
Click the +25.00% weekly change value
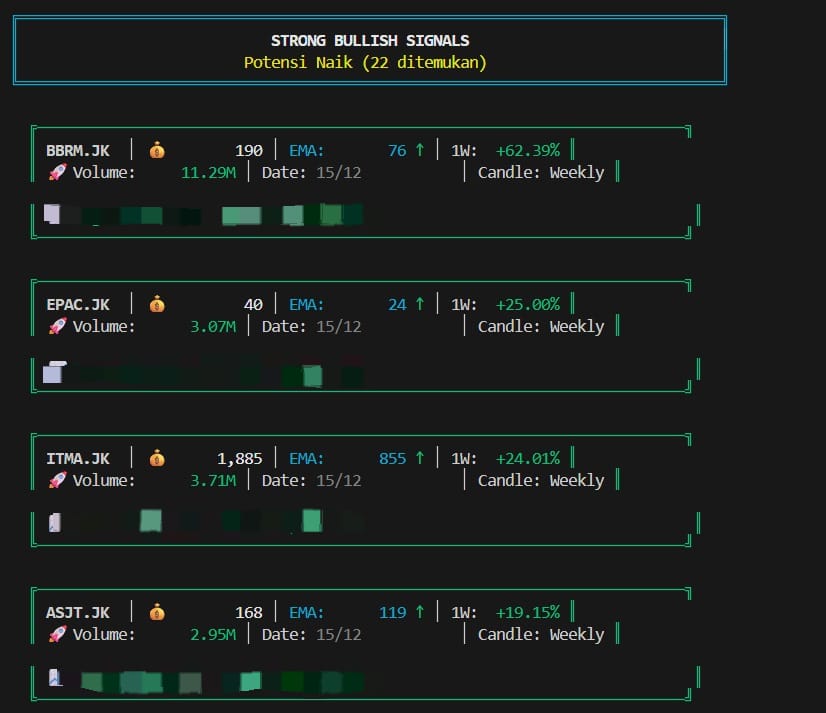click(528, 304)
